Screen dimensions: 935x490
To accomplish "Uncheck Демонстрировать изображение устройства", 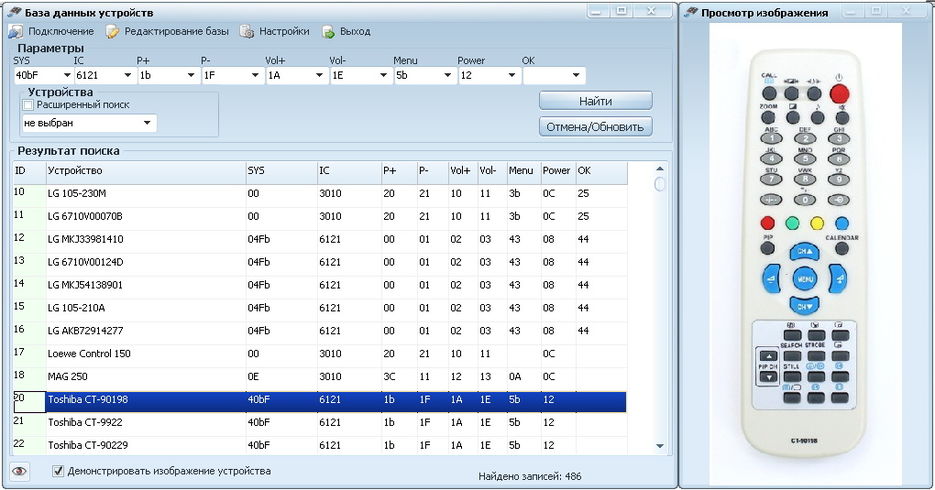I will click(x=58, y=471).
